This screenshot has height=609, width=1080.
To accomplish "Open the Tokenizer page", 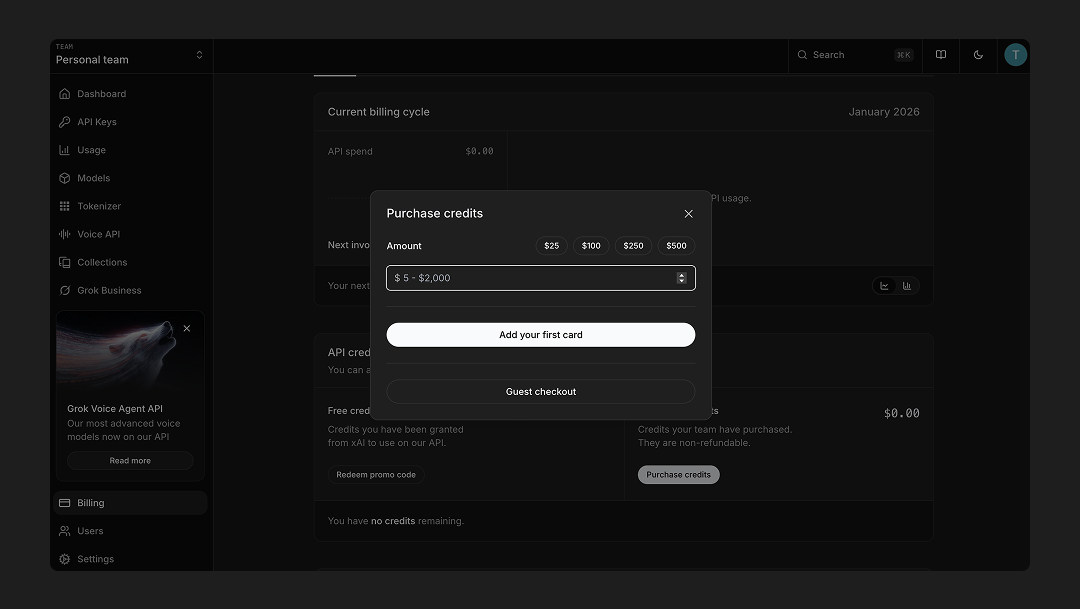I will pyautogui.click(x=129, y=206).
